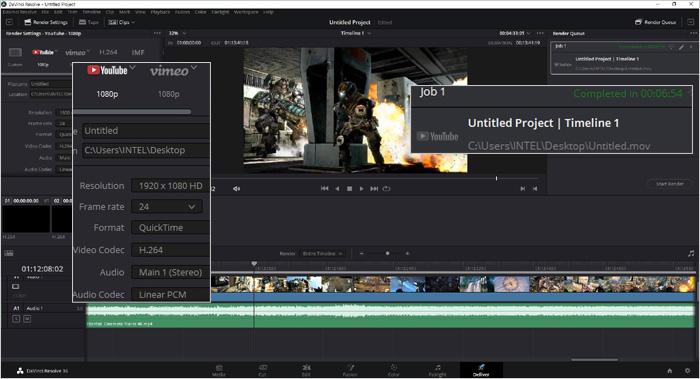The image size is (700, 379).
Task: Toggle the Render Settings panel button
Action: point(46,22)
